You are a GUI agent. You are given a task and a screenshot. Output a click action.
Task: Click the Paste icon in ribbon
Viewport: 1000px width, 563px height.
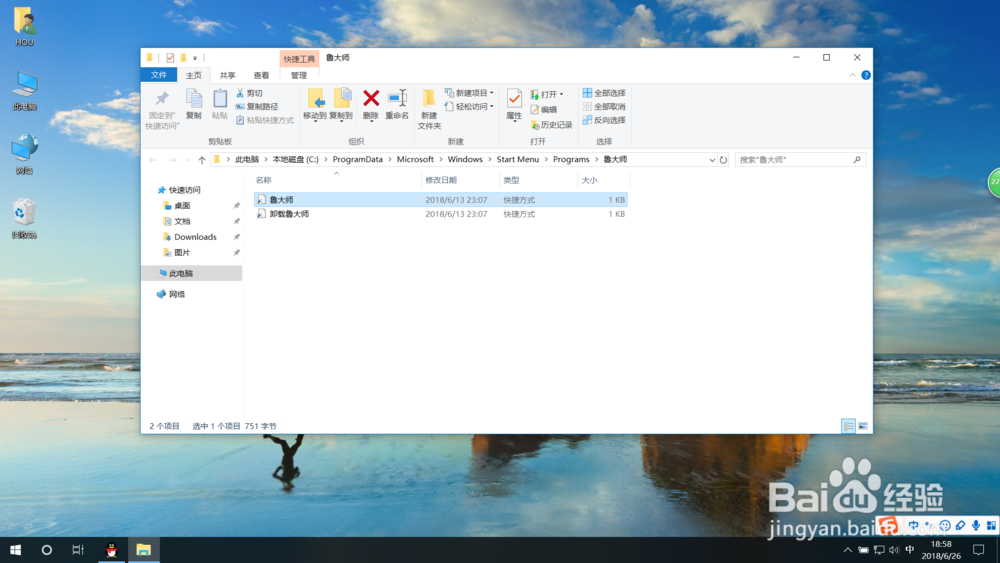(220, 99)
